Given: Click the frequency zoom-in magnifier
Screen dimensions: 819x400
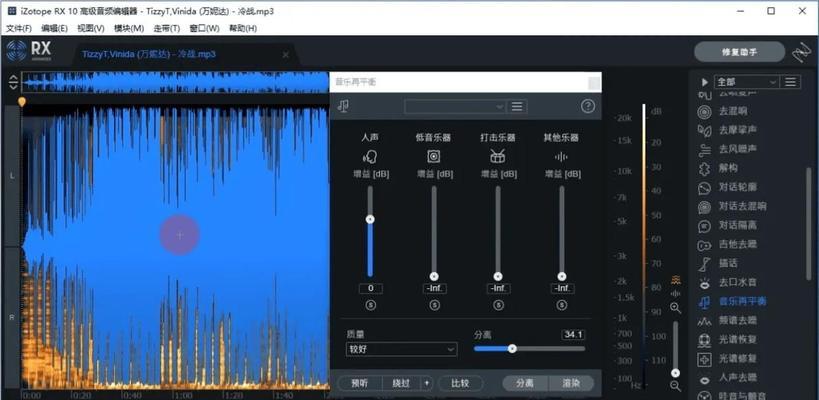Looking at the screenshot, I should (x=675, y=308).
